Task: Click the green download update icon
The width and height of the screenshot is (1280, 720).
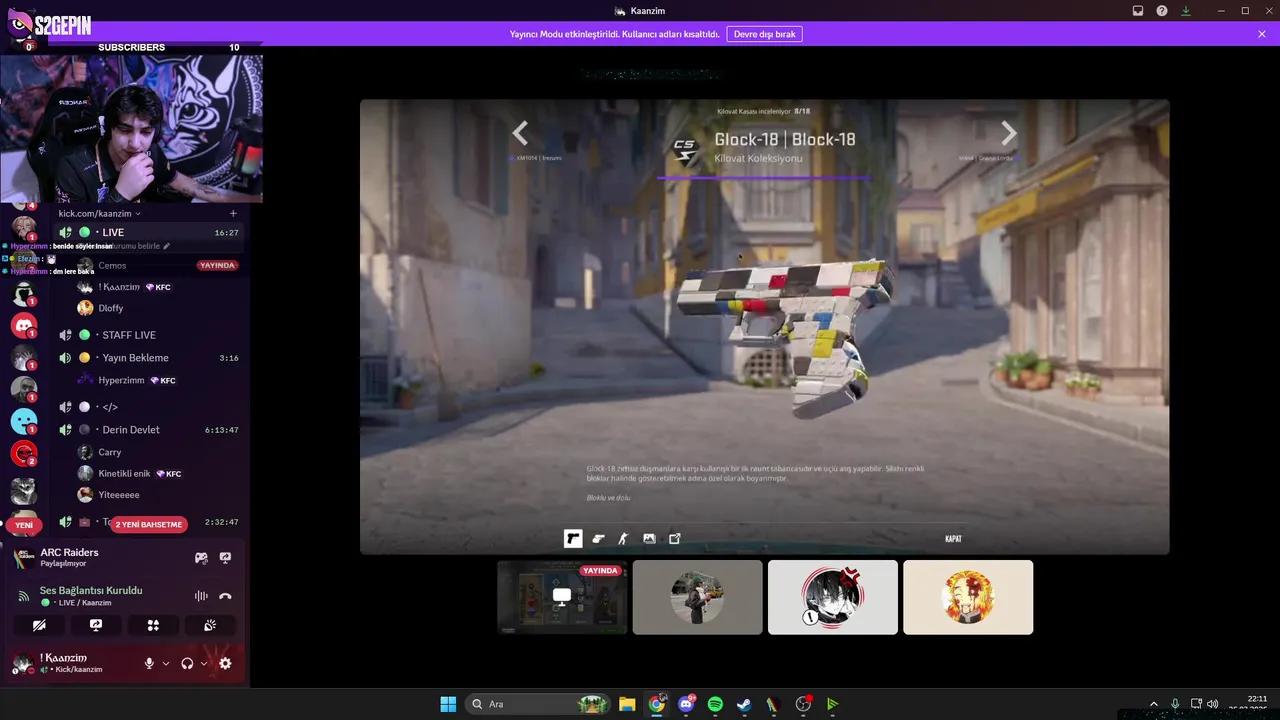Action: (x=1186, y=11)
